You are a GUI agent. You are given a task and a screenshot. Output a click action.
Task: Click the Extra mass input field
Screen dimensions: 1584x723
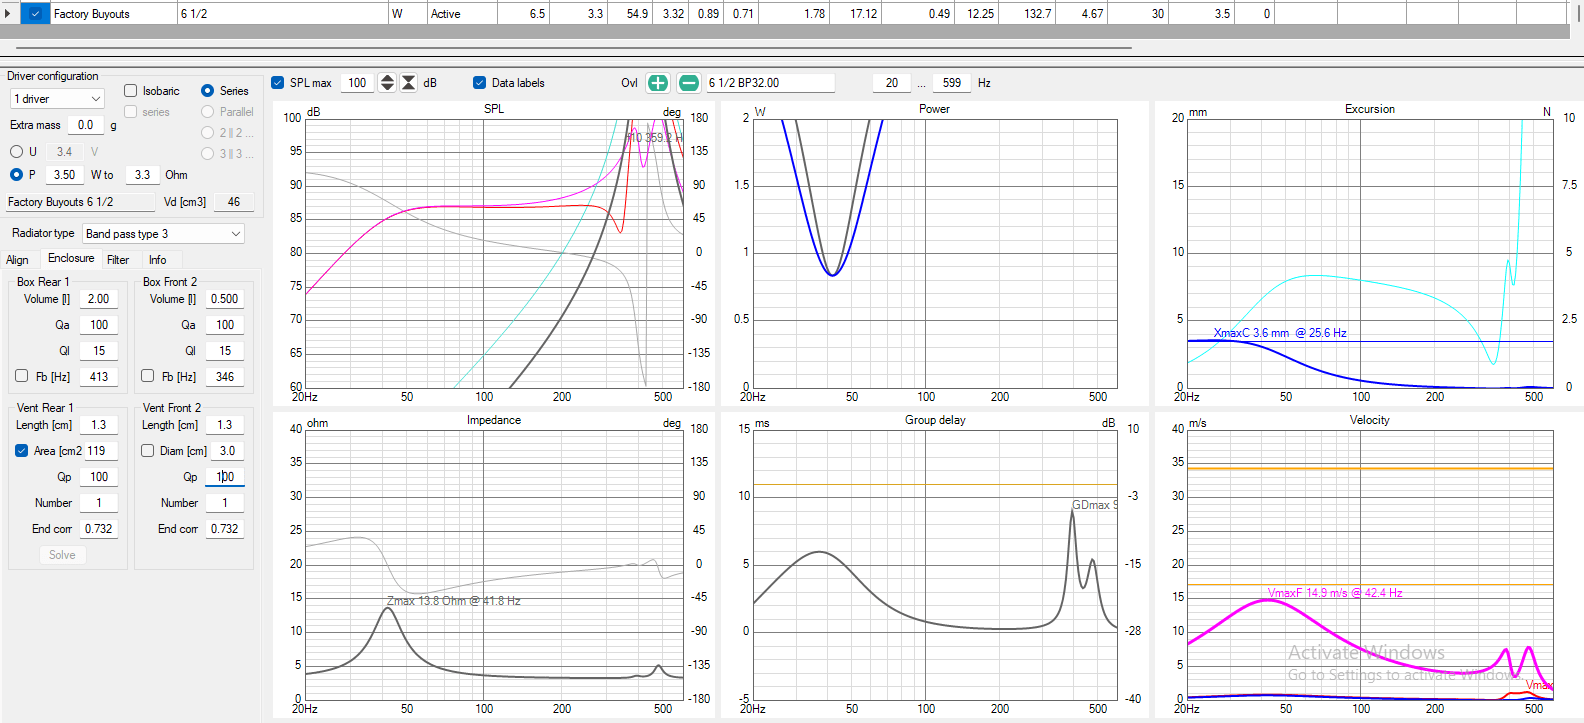coord(86,125)
